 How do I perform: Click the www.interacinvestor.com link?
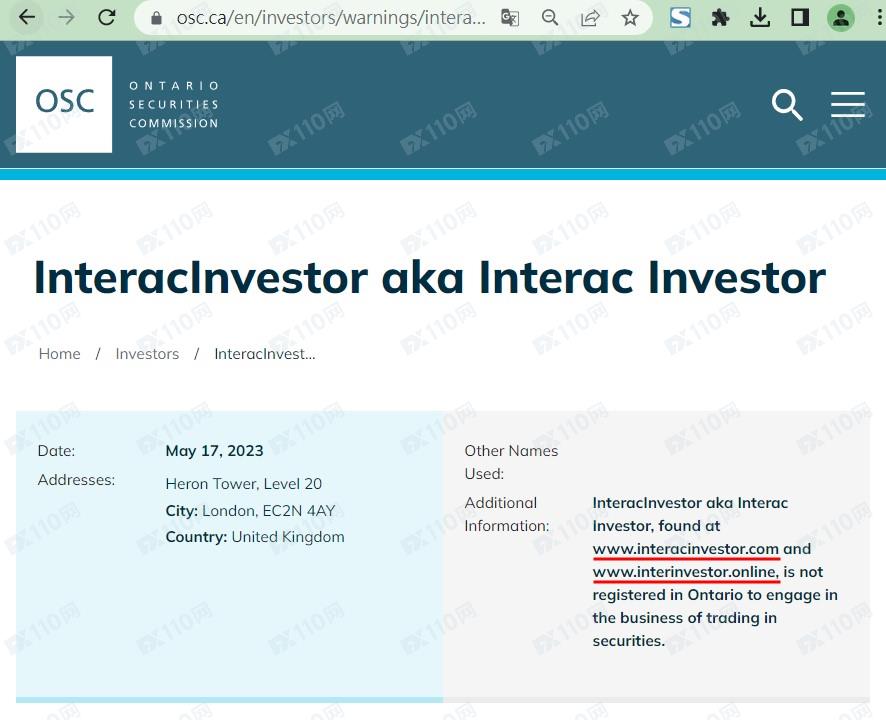[x=685, y=549]
